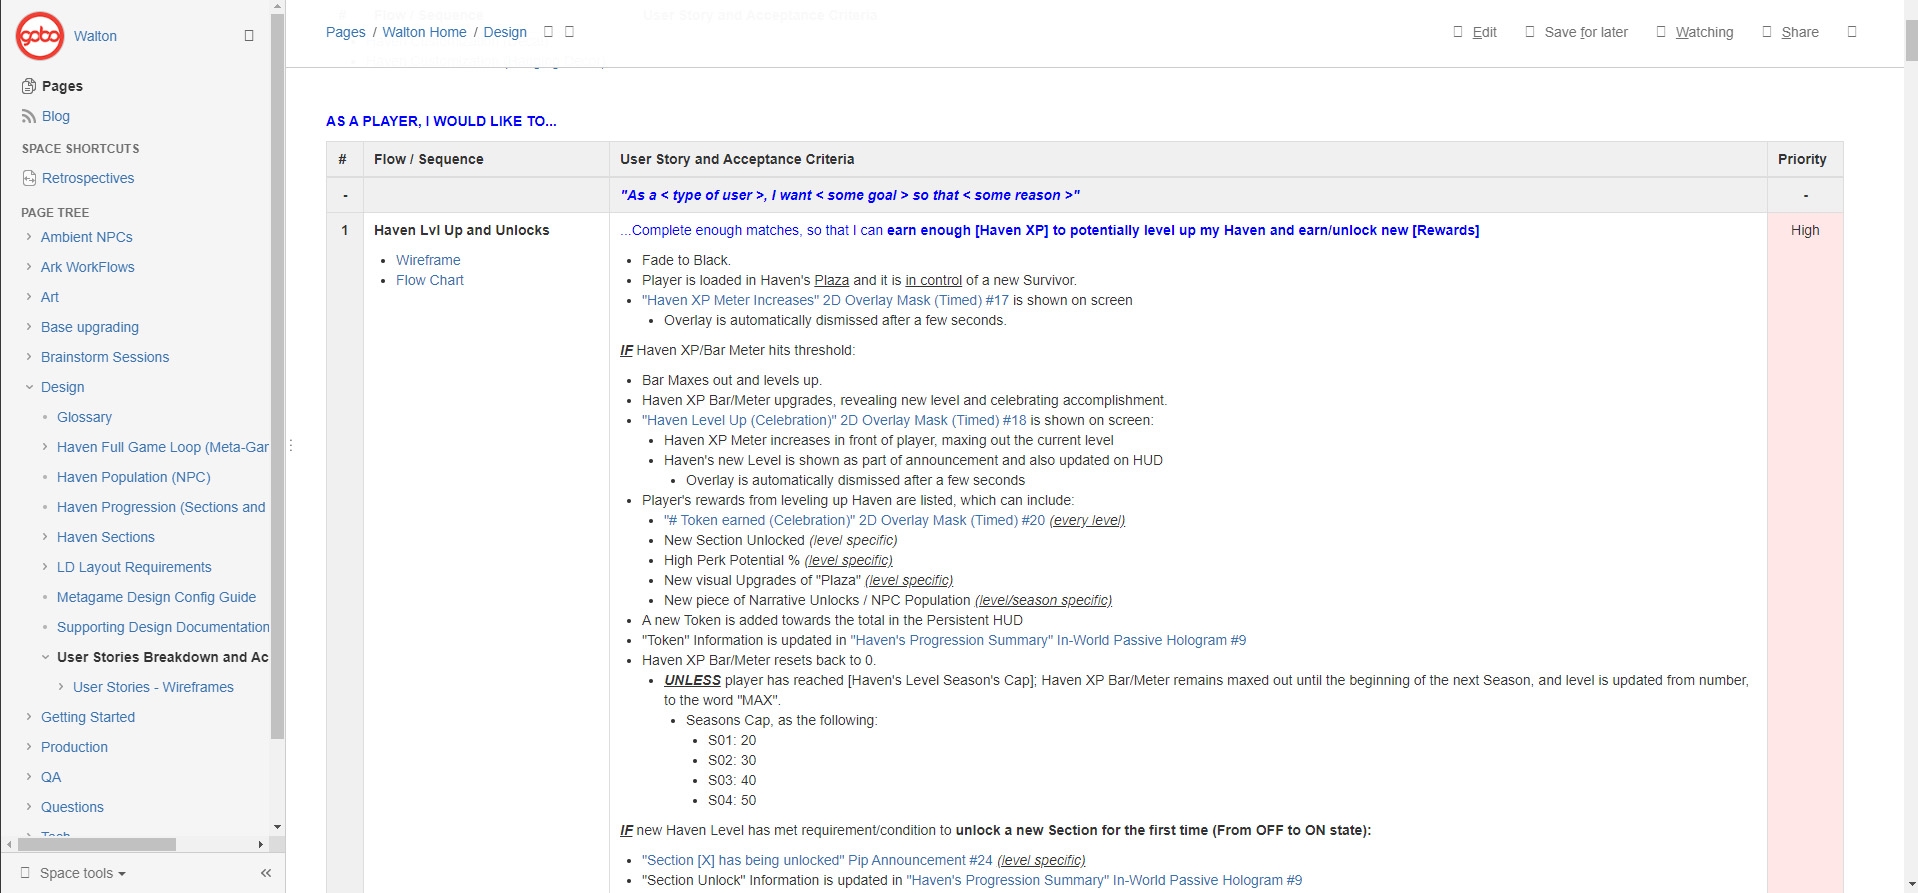Image resolution: width=1918 pixels, height=893 pixels.
Task: Click the icon next to Walton title
Action: [249, 35]
